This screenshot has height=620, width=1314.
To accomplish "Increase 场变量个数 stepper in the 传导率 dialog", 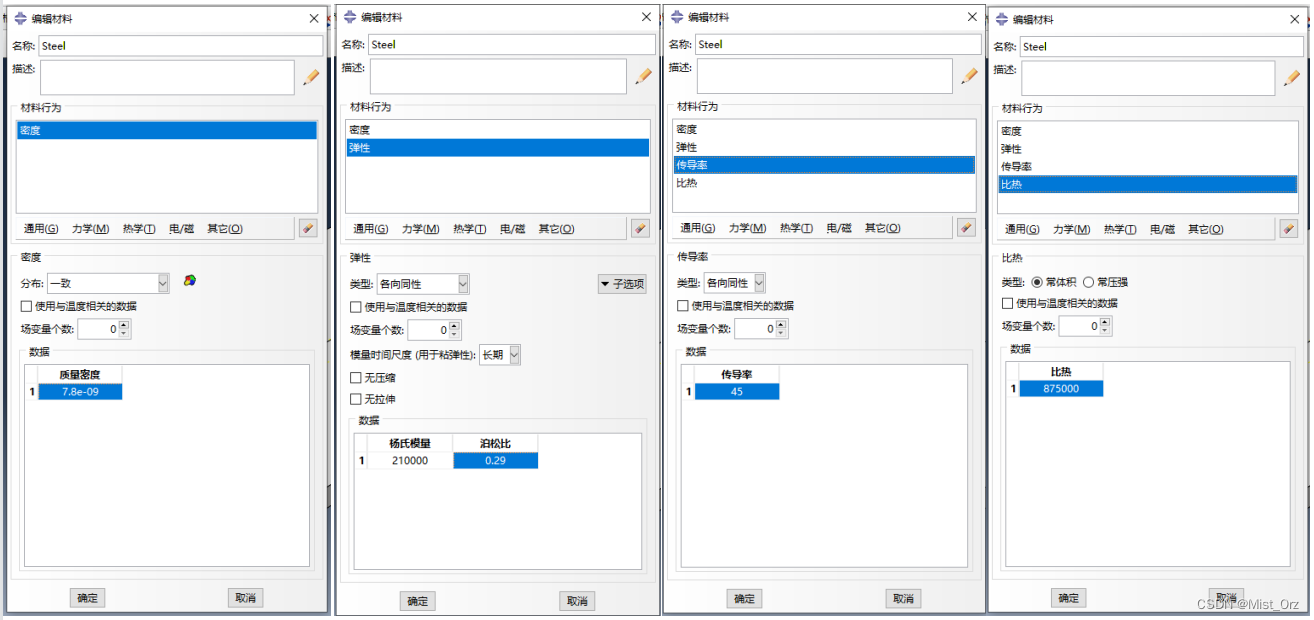I will point(782,324).
